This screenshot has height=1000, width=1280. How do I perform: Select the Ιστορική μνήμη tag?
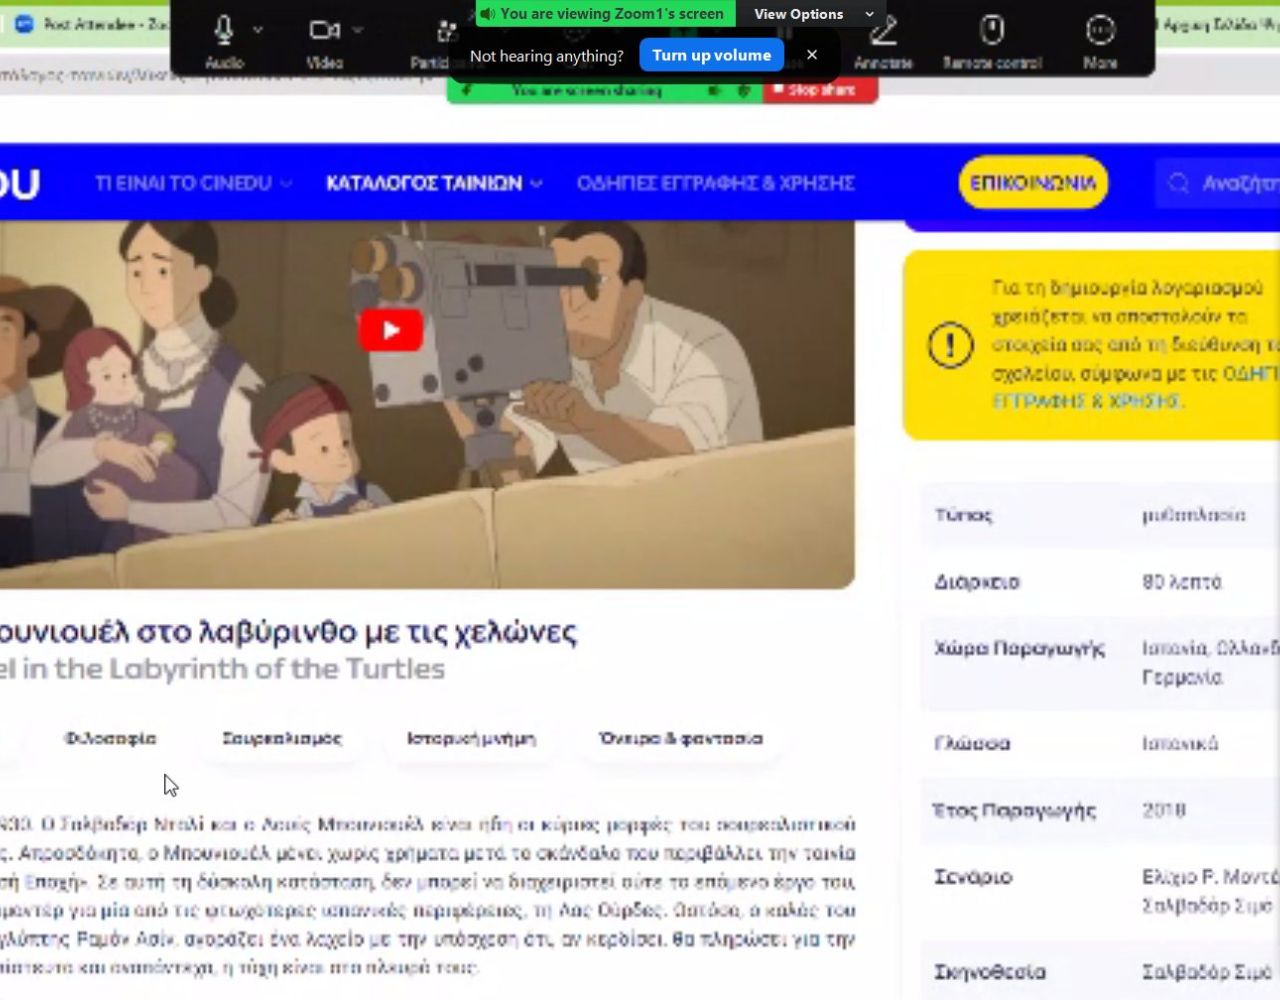[x=471, y=738]
